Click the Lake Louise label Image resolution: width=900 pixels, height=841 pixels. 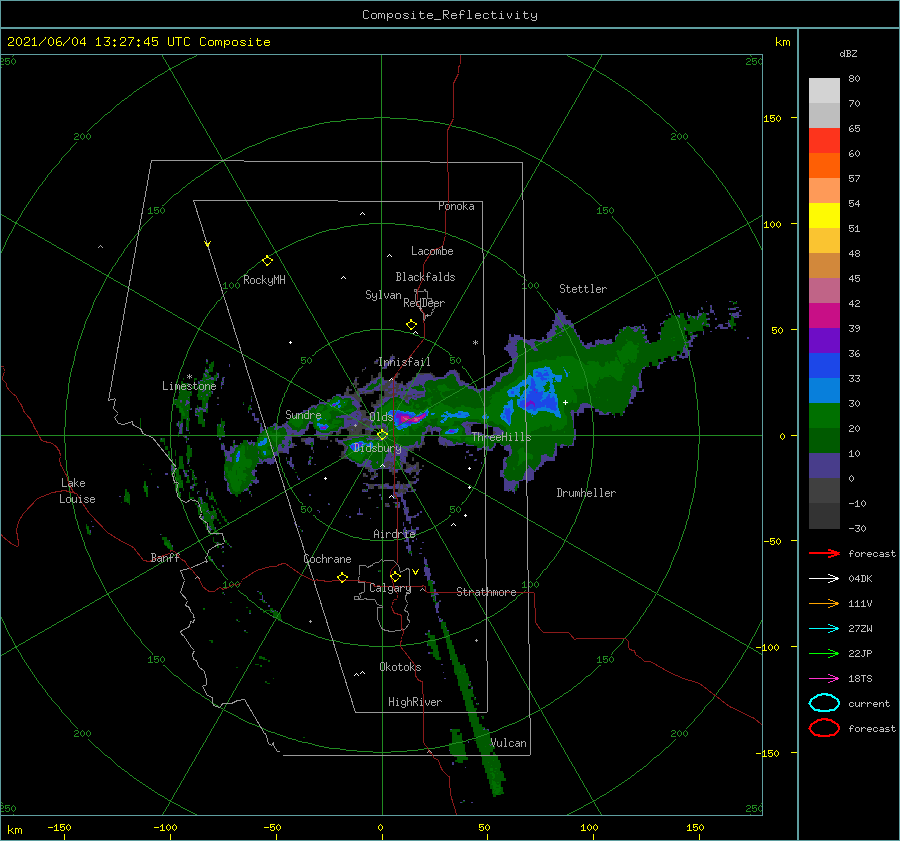(77, 491)
